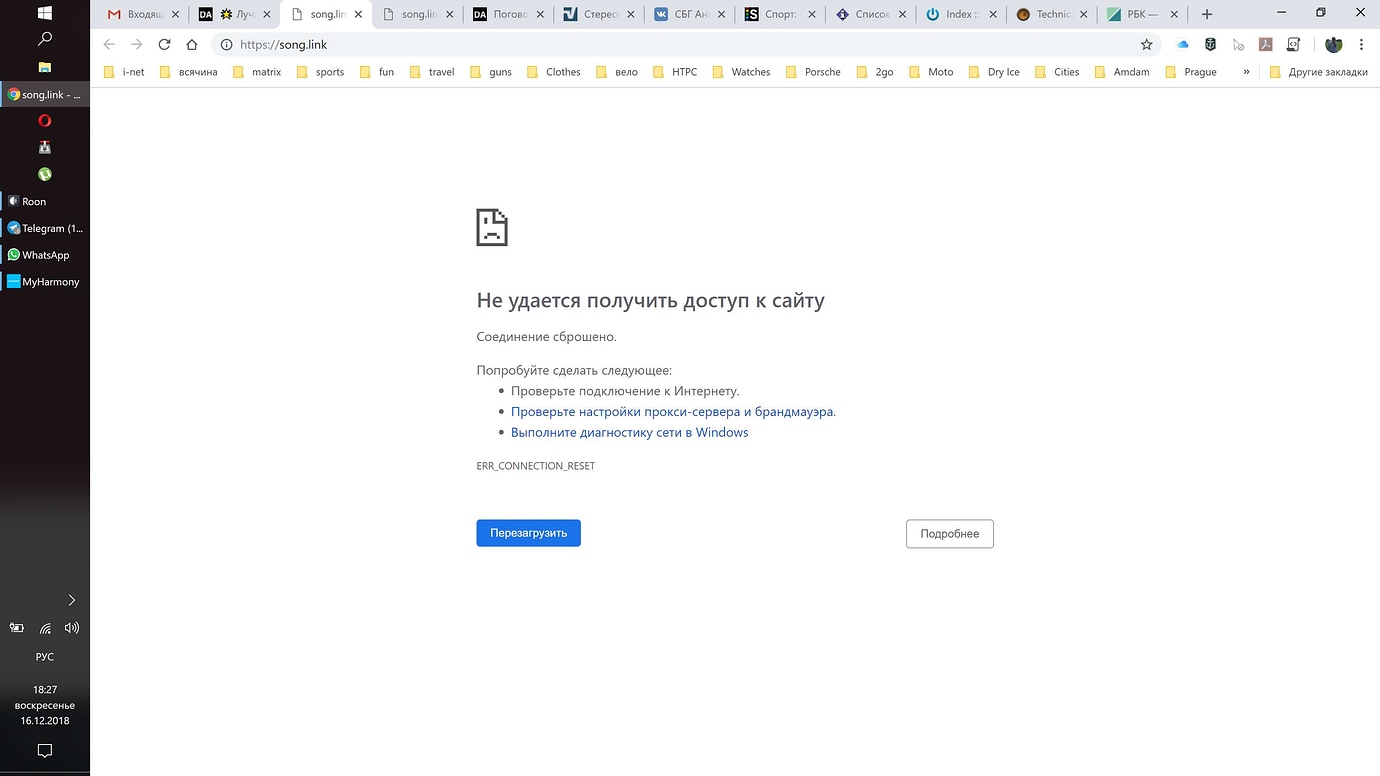Click the bookmark star in the address bar
The image size is (1380, 776).
[1146, 45]
